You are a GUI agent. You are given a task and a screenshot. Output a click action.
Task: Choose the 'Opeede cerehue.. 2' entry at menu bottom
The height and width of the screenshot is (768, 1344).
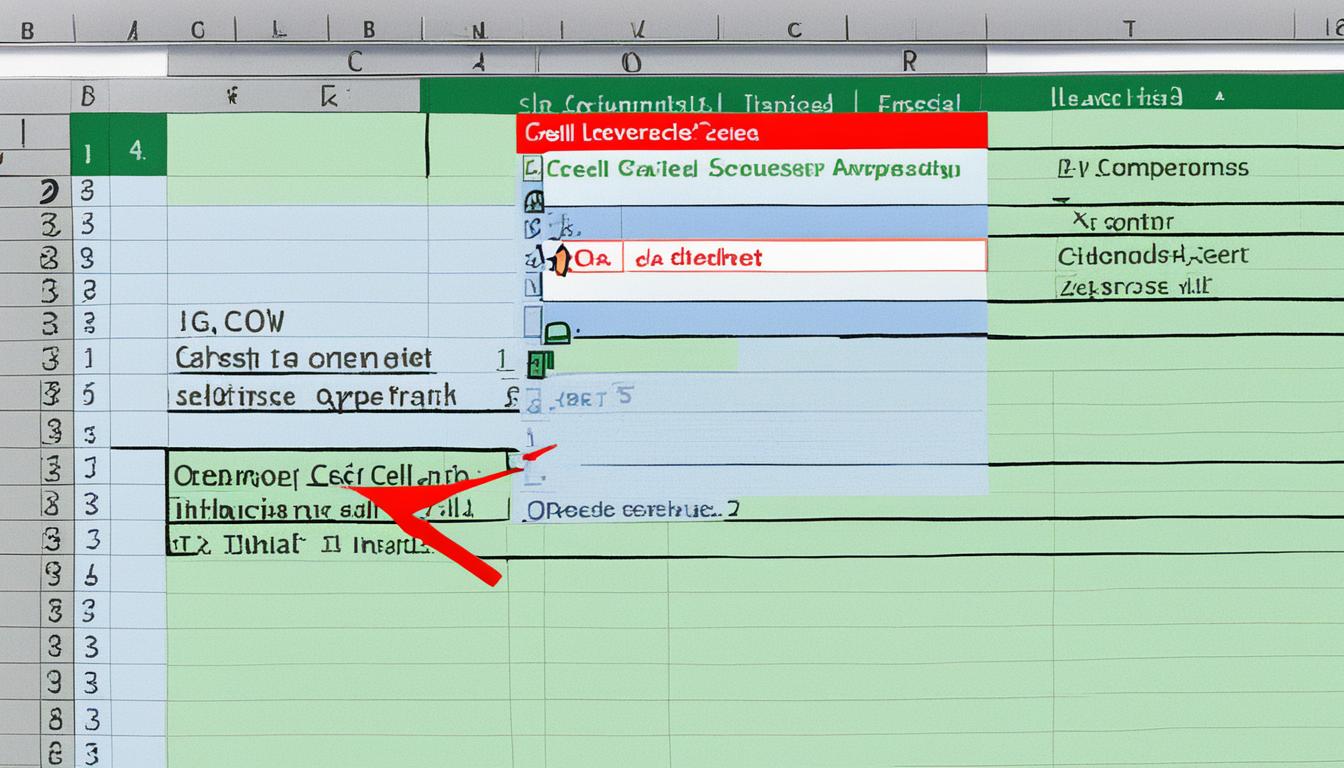(x=632, y=509)
